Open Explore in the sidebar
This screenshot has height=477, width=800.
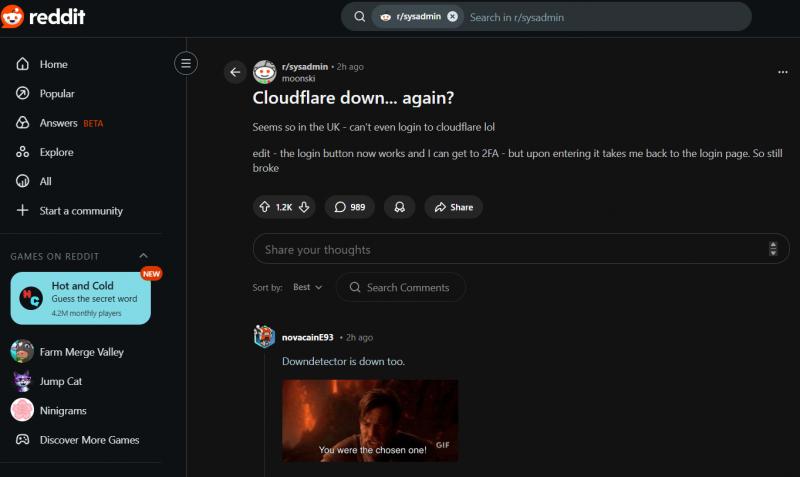point(56,152)
